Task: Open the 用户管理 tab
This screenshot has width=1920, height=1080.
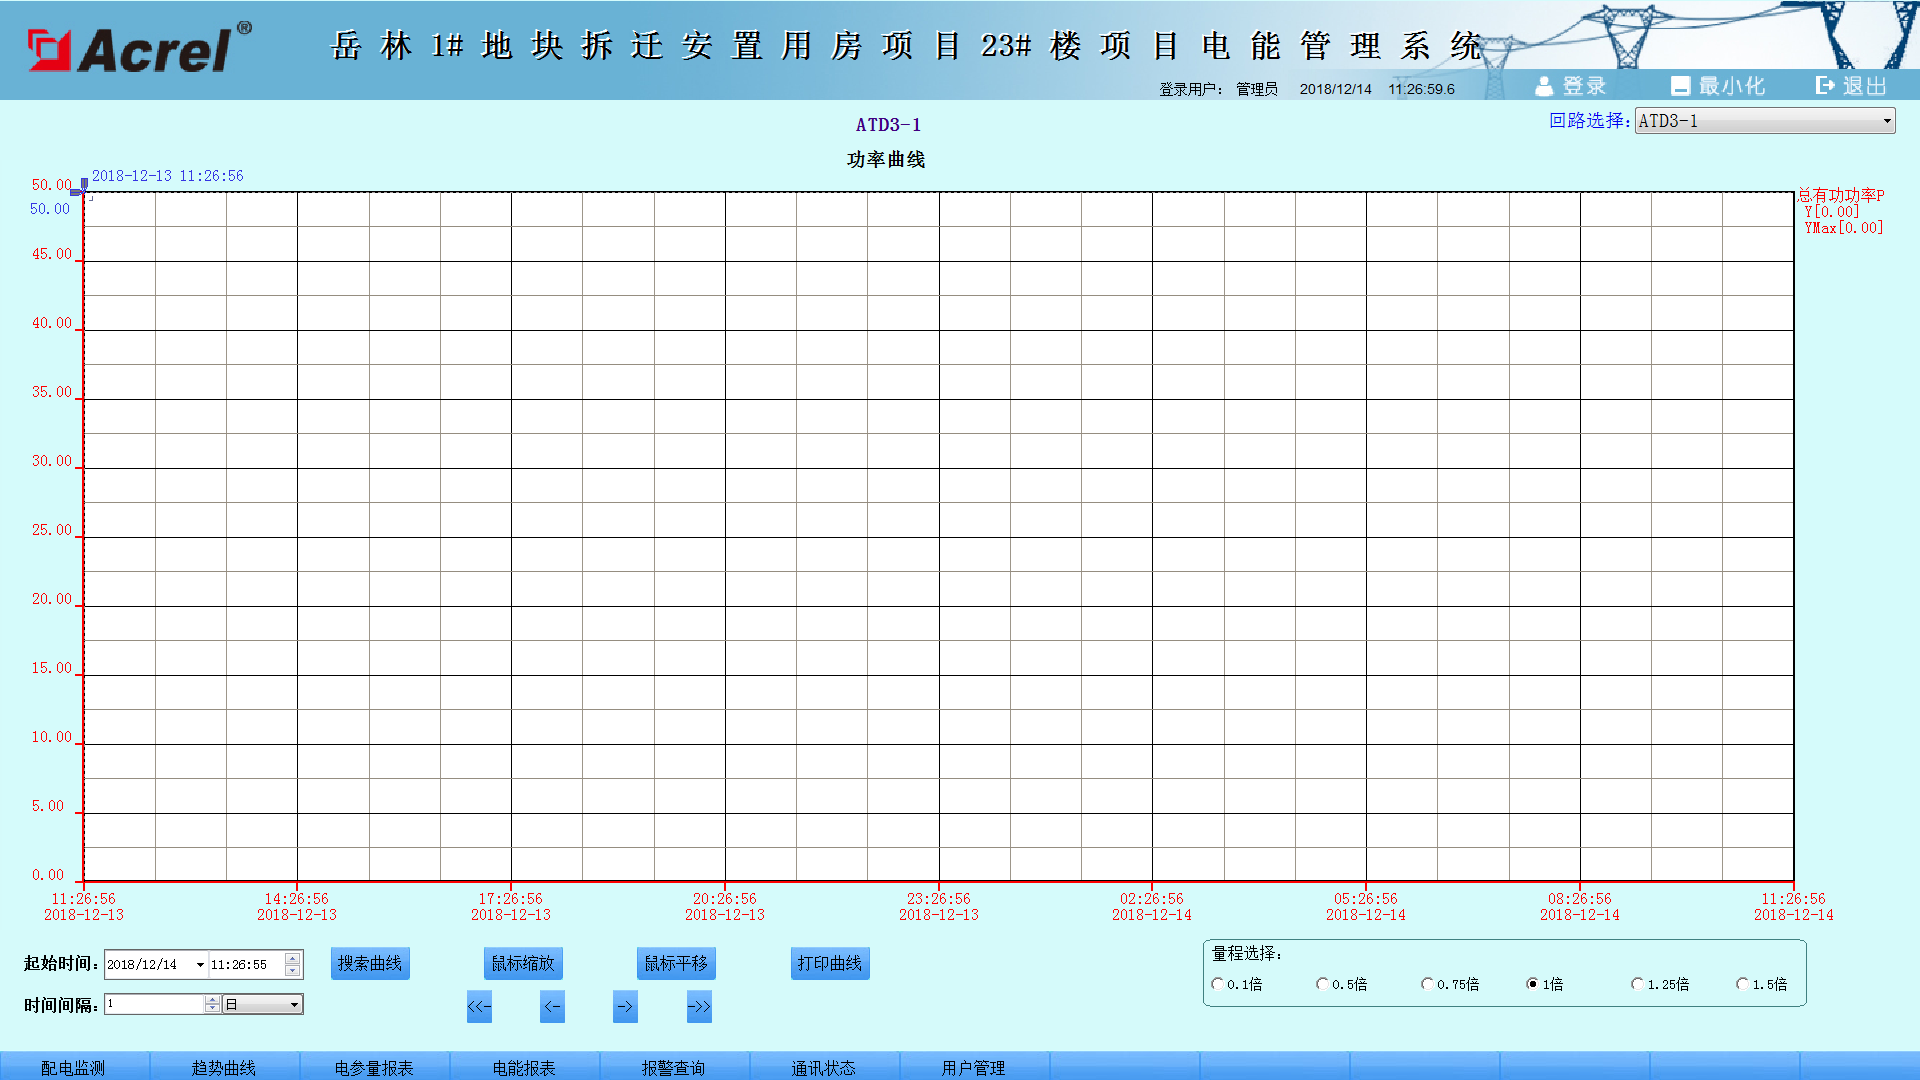Action: (974, 1067)
